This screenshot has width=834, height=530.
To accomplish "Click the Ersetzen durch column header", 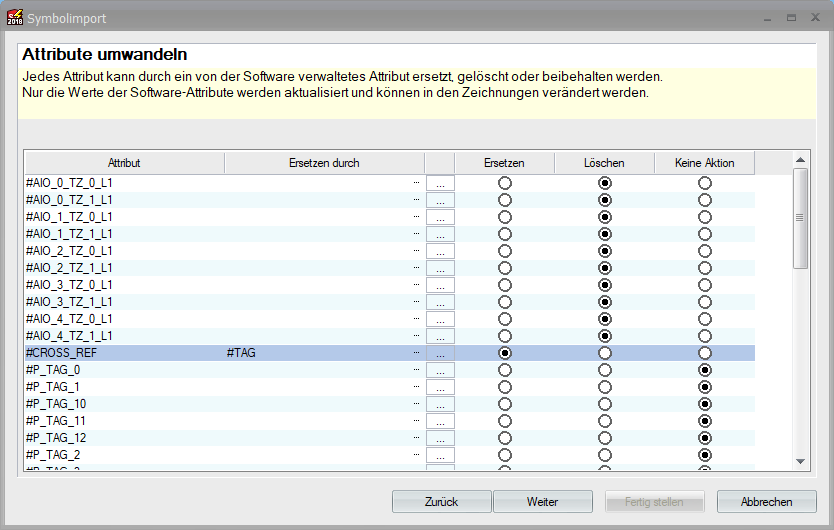I will [x=324, y=163].
